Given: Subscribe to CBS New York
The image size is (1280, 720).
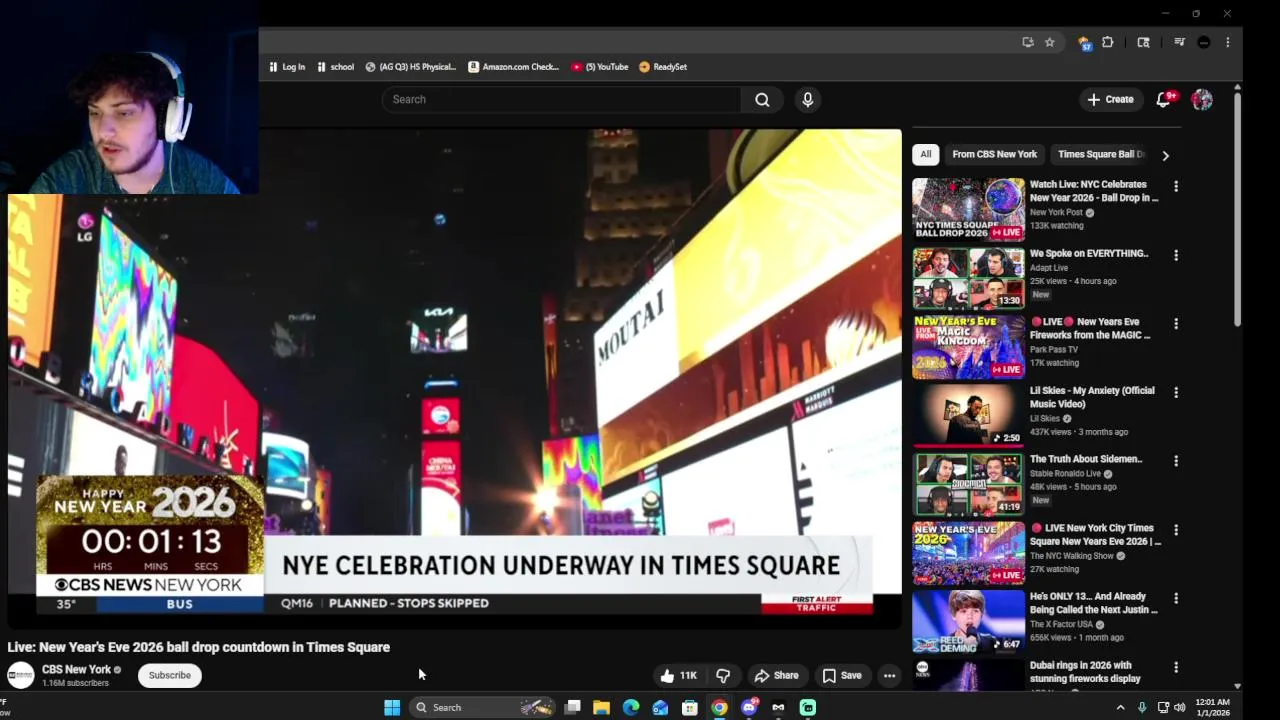Looking at the screenshot, I should pyautogui.click(x=169, y=676).
